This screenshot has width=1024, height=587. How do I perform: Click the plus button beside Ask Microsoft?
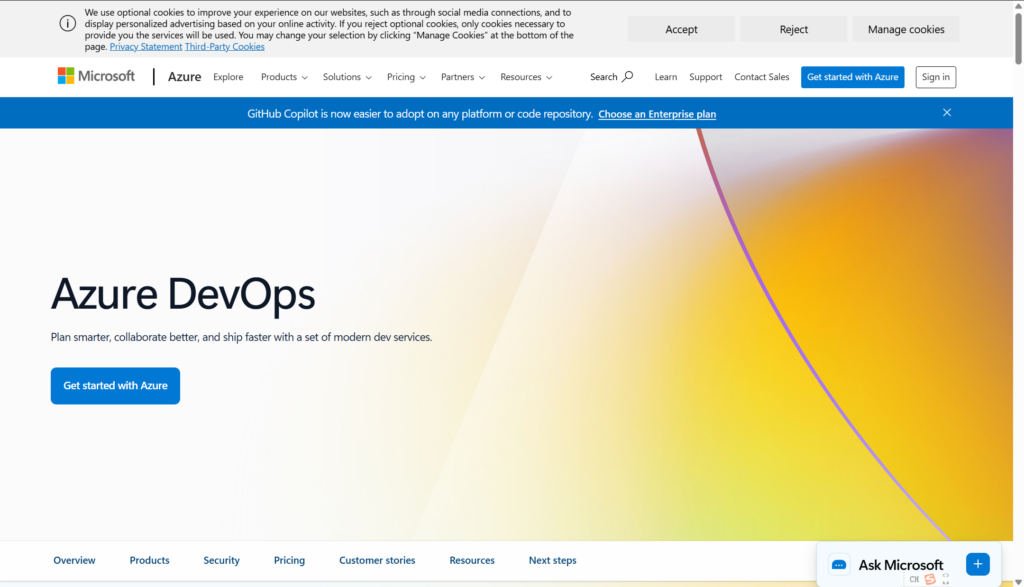978,564
